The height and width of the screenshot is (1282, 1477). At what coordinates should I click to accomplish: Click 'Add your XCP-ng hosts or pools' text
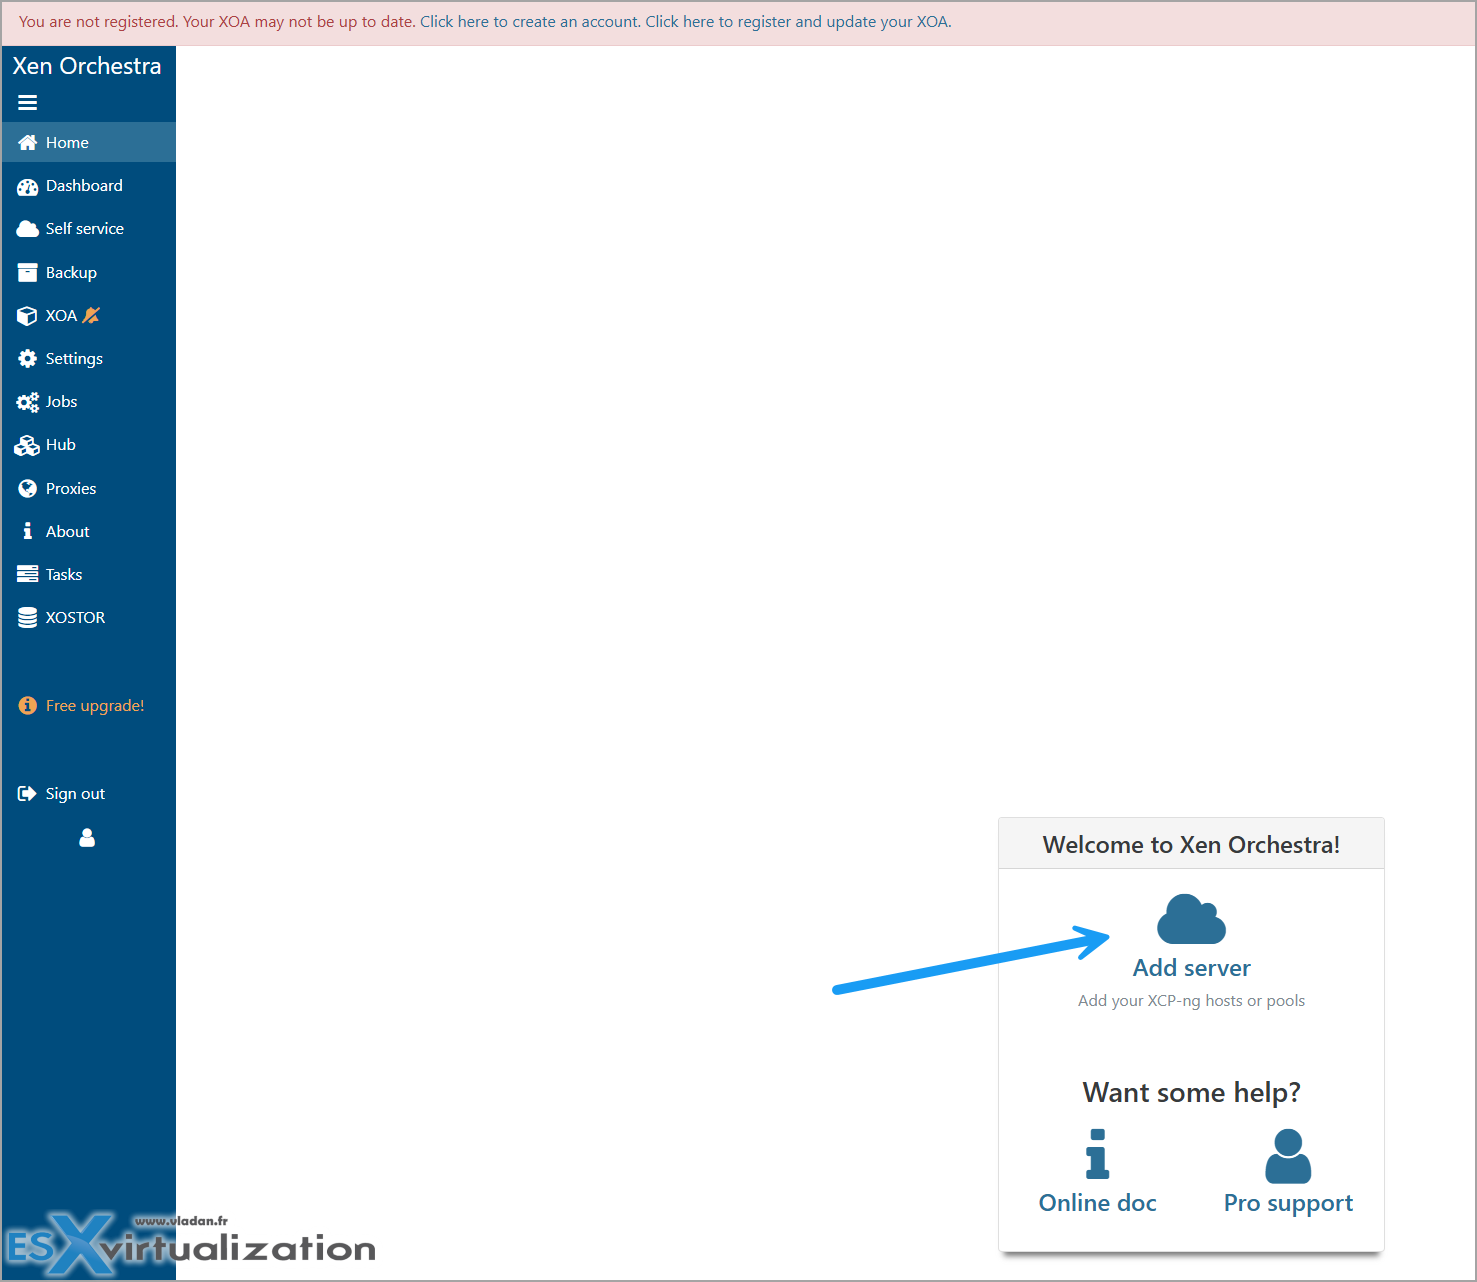coord(1191,1001)
